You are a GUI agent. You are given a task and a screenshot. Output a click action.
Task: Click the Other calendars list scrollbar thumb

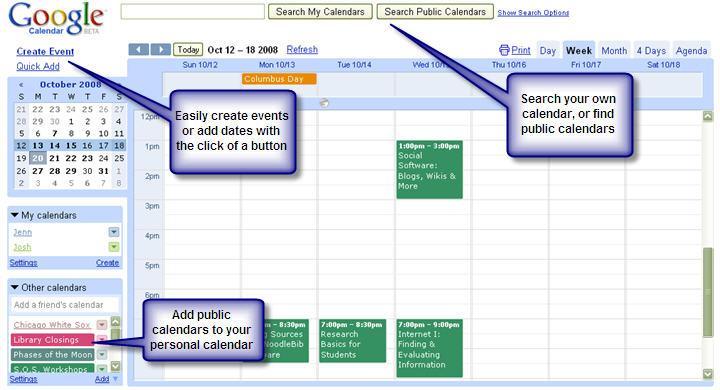[115, 335]
